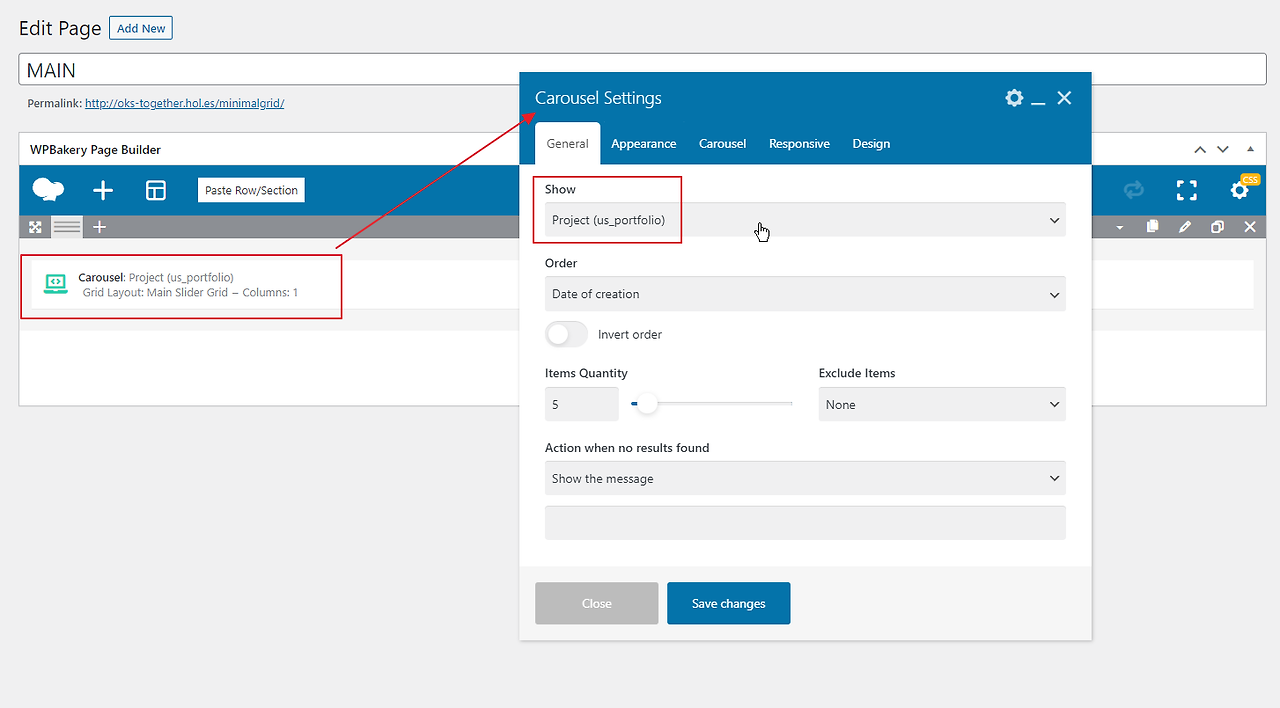1280x708 pixels.
Task: Open the permalink oks-together.hol.es link
Action: pos(184,103)
